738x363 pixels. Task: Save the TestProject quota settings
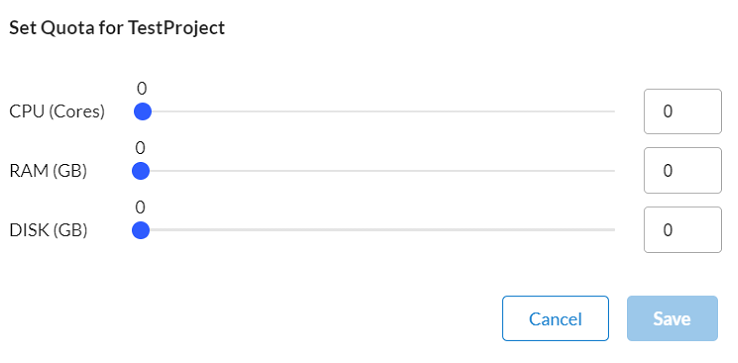click(672, 318)
